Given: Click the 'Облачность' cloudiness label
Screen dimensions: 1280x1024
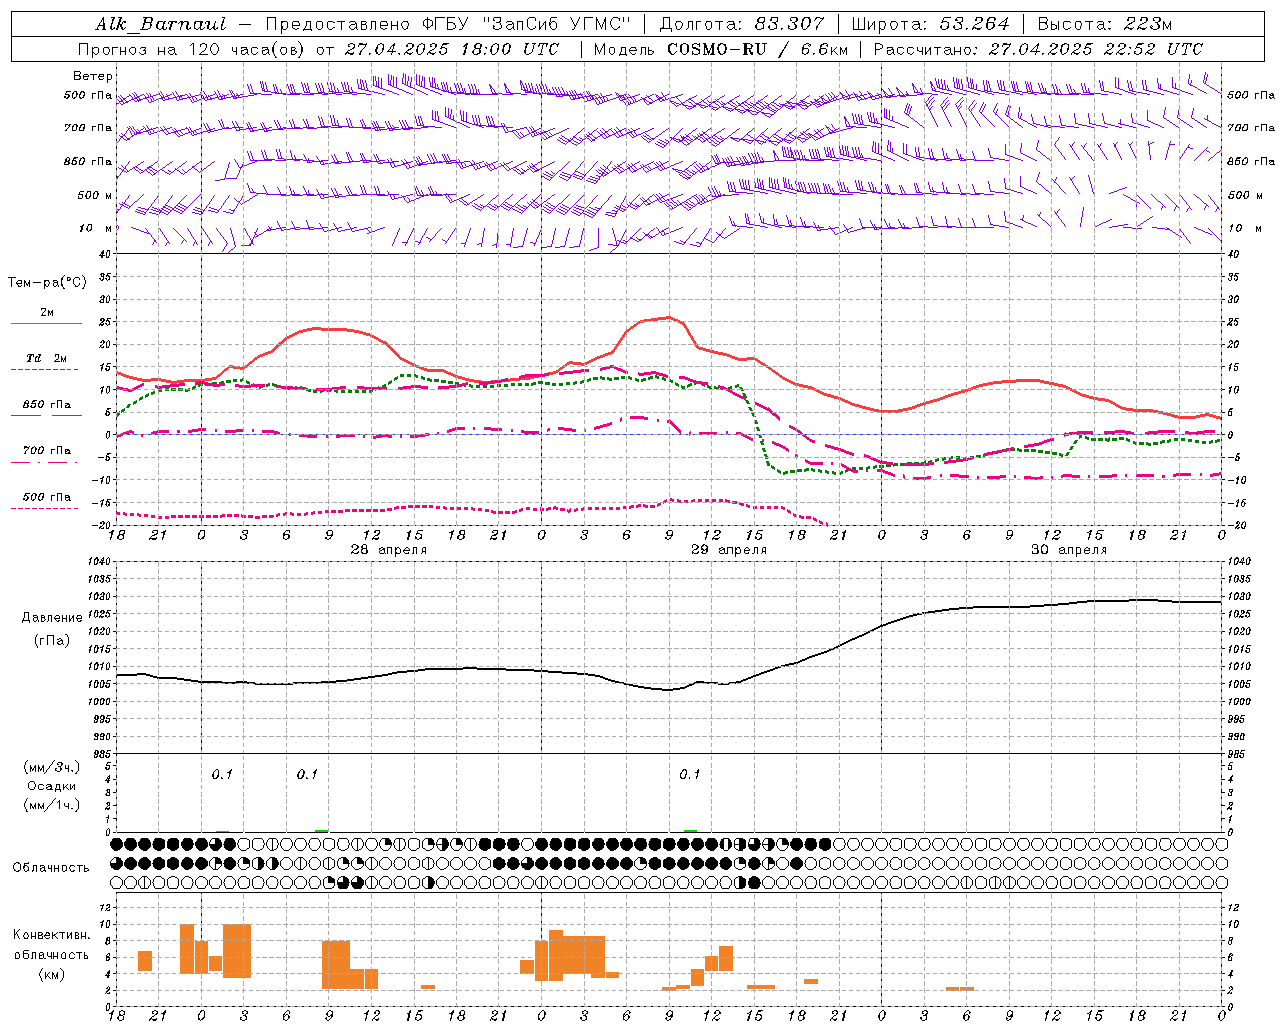Looking at the screenshot, I should [x=51, y=867].
